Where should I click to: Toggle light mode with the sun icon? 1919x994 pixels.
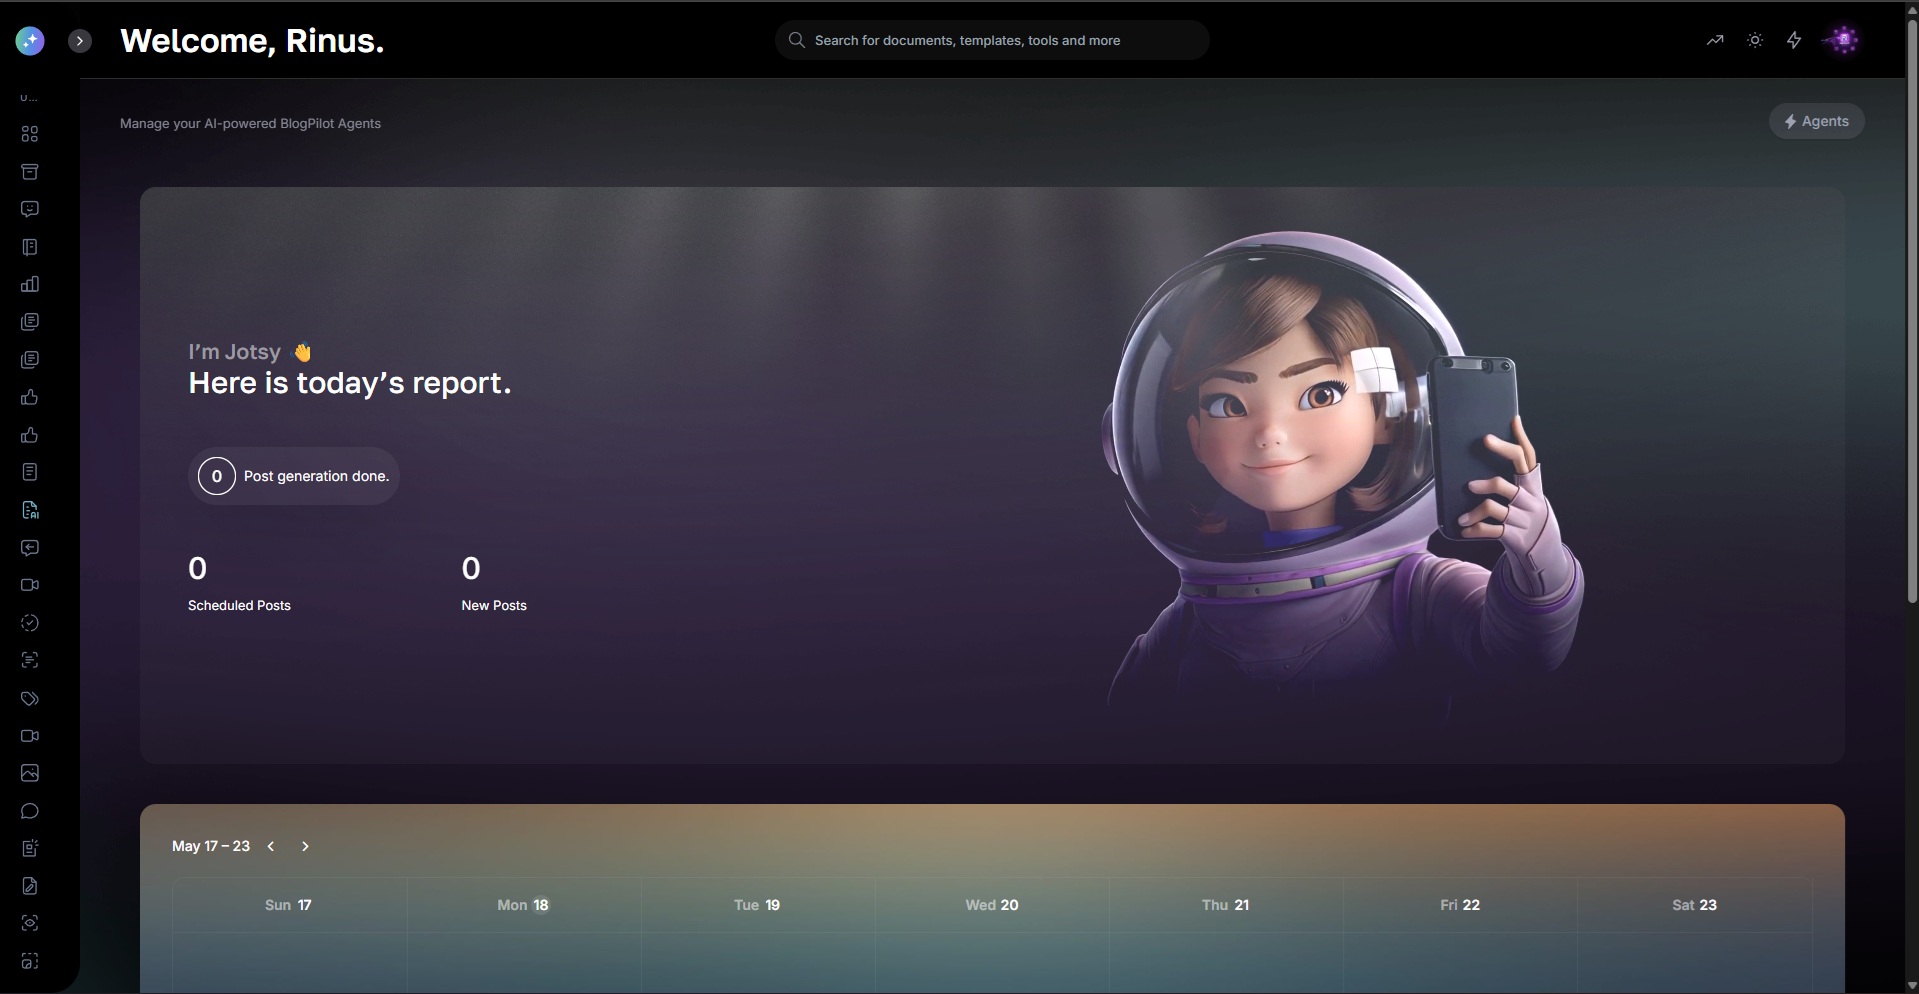tap(1755, 40)
